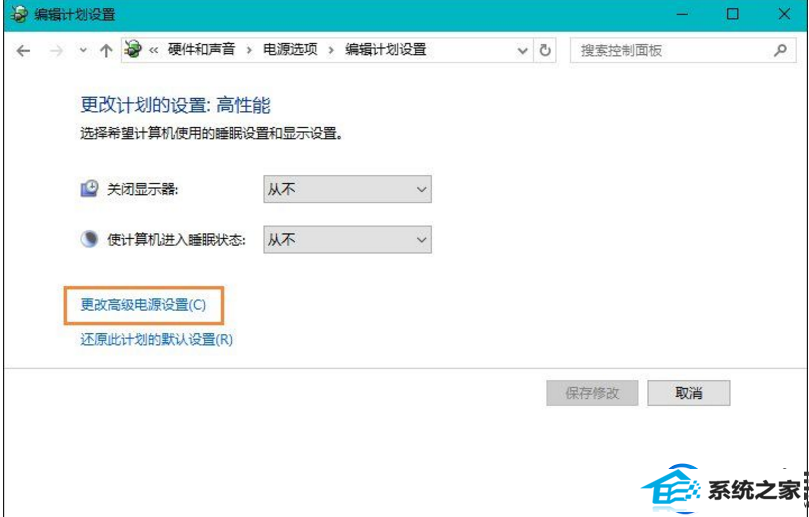Open the 硬件和声音 breadcrumb

tap(201, 50)
